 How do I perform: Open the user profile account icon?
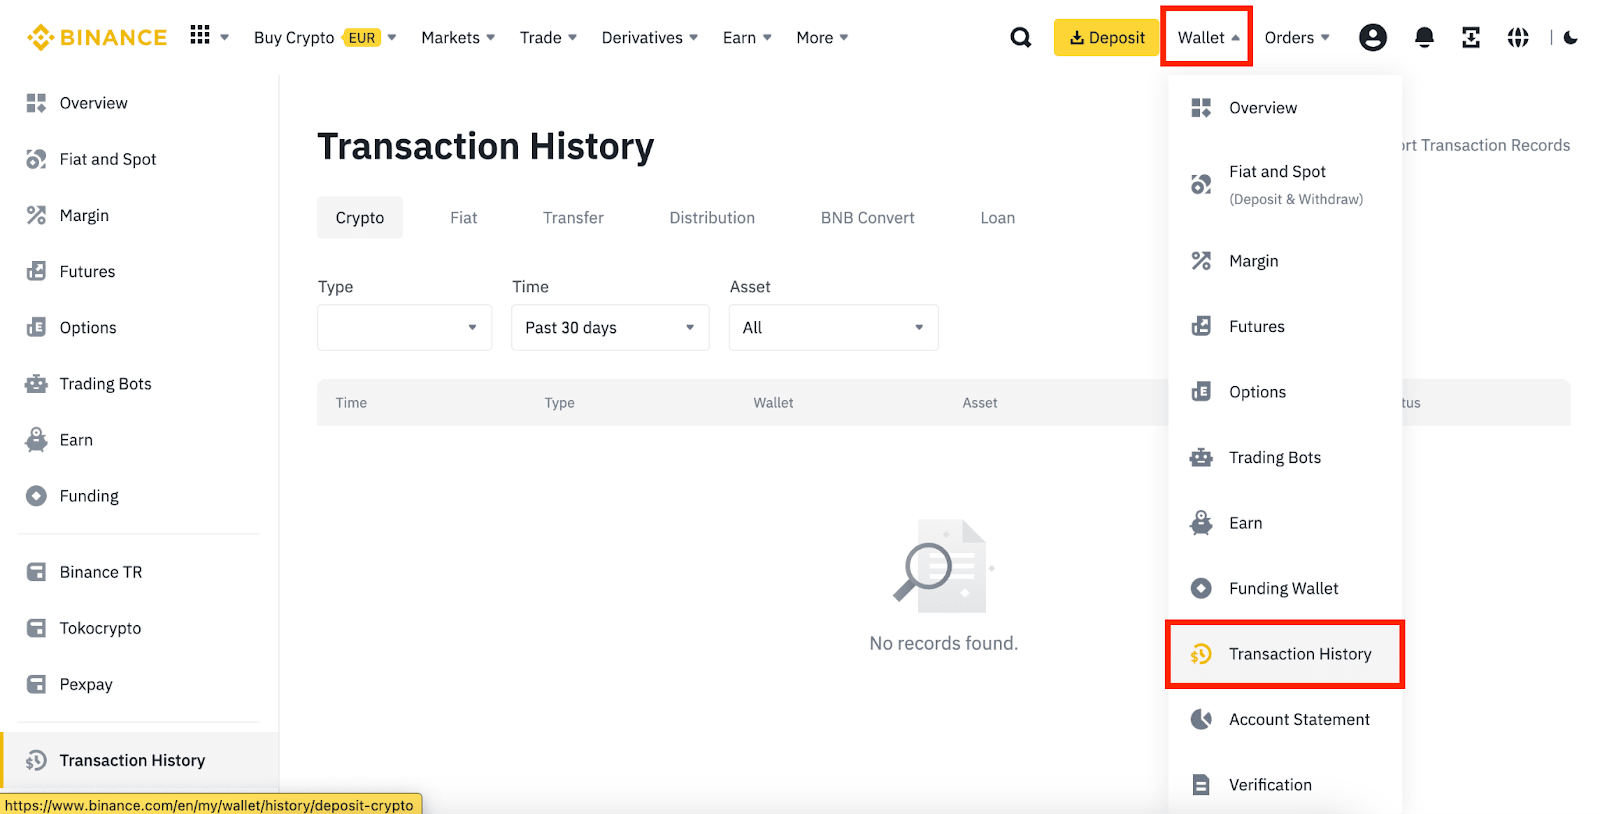pyautogui.click(x=1372, y=38)
